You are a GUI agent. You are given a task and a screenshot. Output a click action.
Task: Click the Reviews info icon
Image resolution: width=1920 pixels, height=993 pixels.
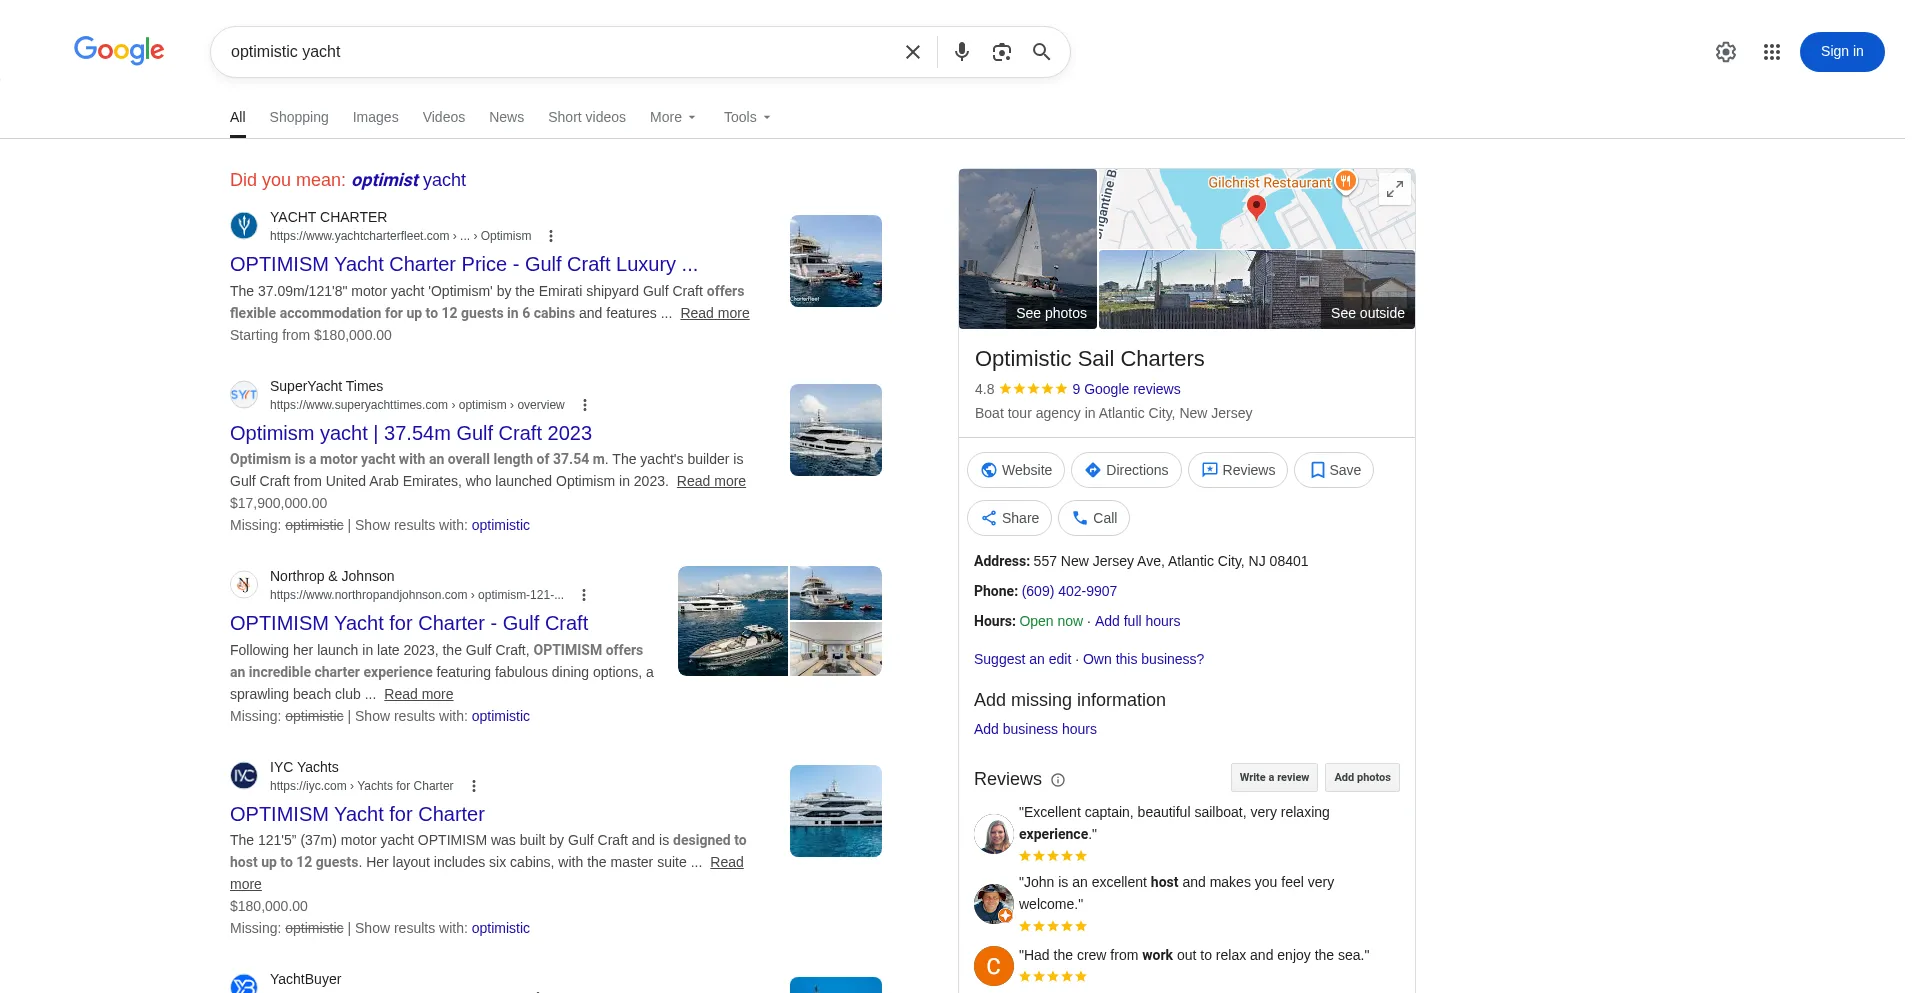[x=1058, y=780]
